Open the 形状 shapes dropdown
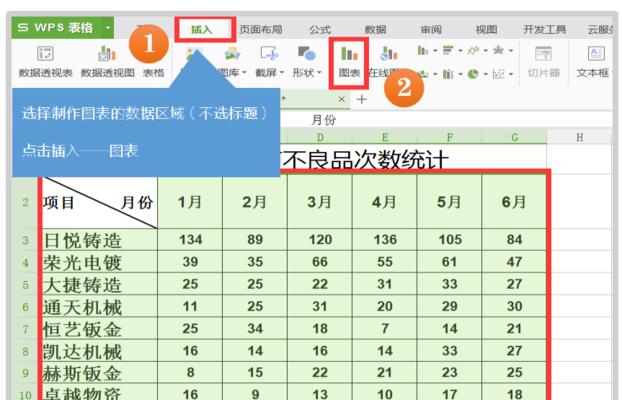 [x=307, y=62]
